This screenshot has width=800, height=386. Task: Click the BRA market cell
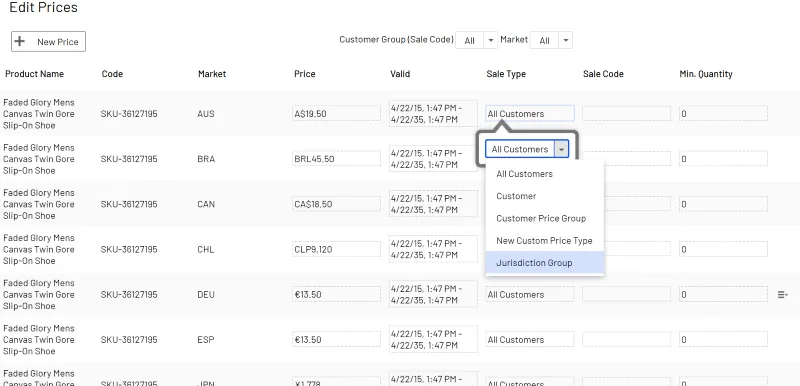(x=206, y=159)
